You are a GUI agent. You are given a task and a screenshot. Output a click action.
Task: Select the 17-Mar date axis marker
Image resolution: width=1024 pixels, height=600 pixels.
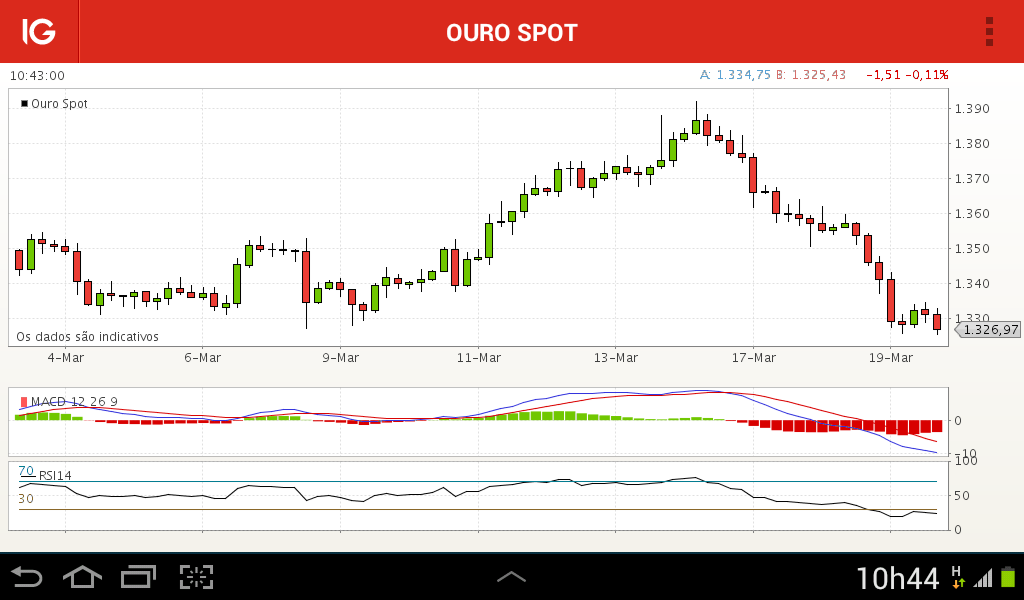pyautogui.click(x=754, y=358)
